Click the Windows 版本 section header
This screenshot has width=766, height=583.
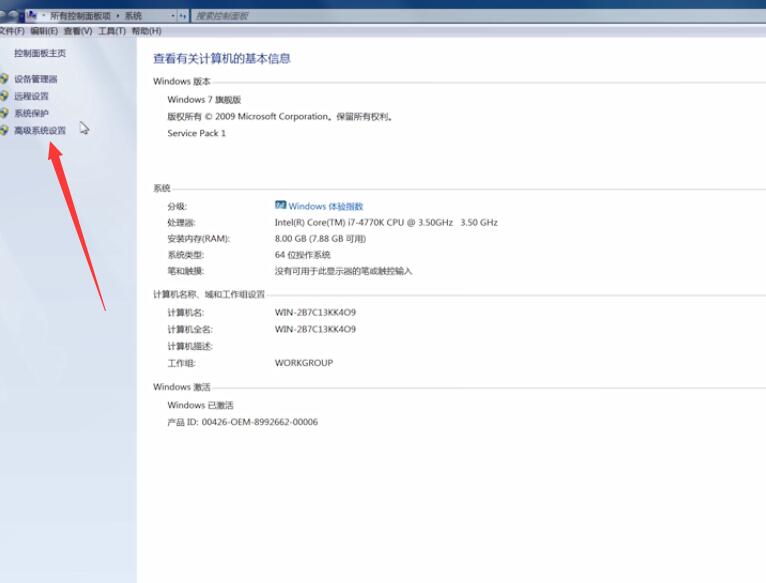[182, 82]
